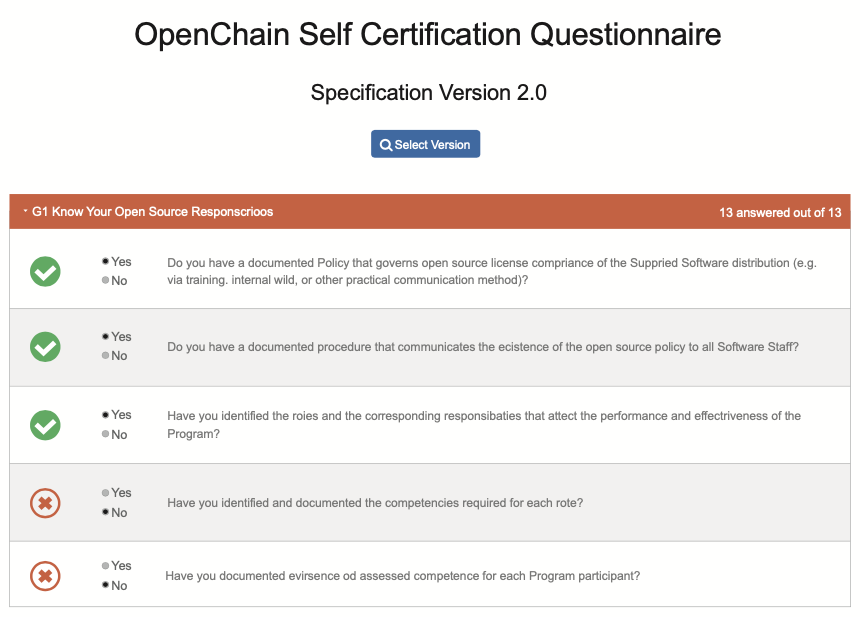Click the '13 answered out of 13' counter
Image resolution: width=860 pixels, height=617 pixels.
pos(780,213)
